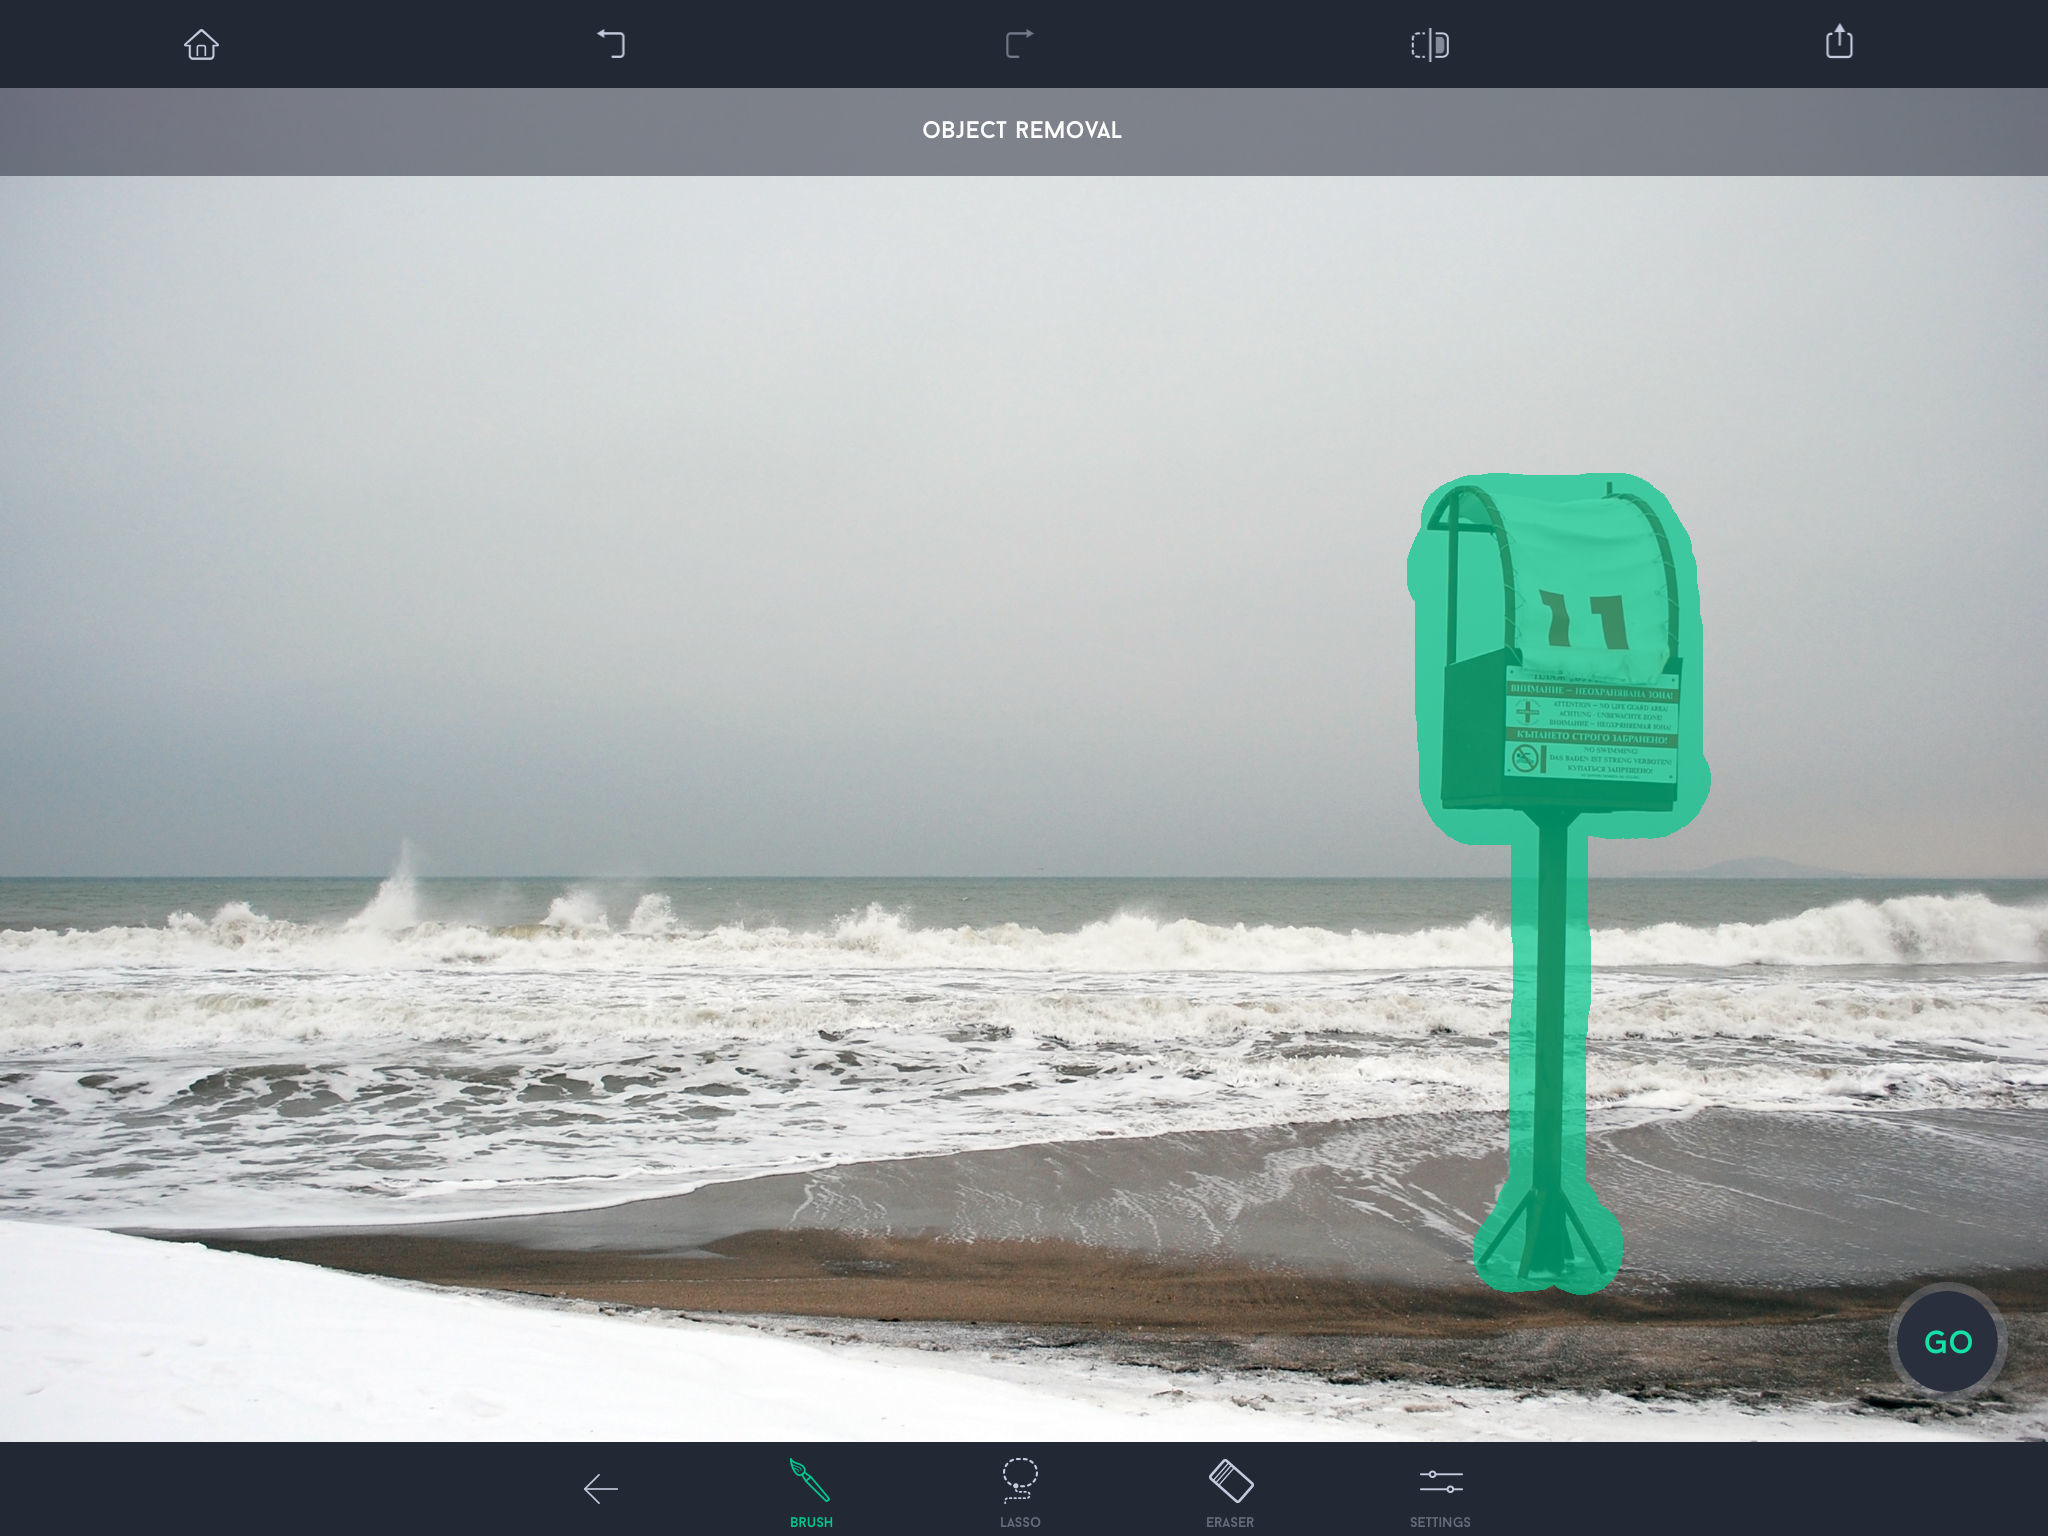Tap the green-masked sign number 11
2048x1536 pixels.
(1585, 622)
